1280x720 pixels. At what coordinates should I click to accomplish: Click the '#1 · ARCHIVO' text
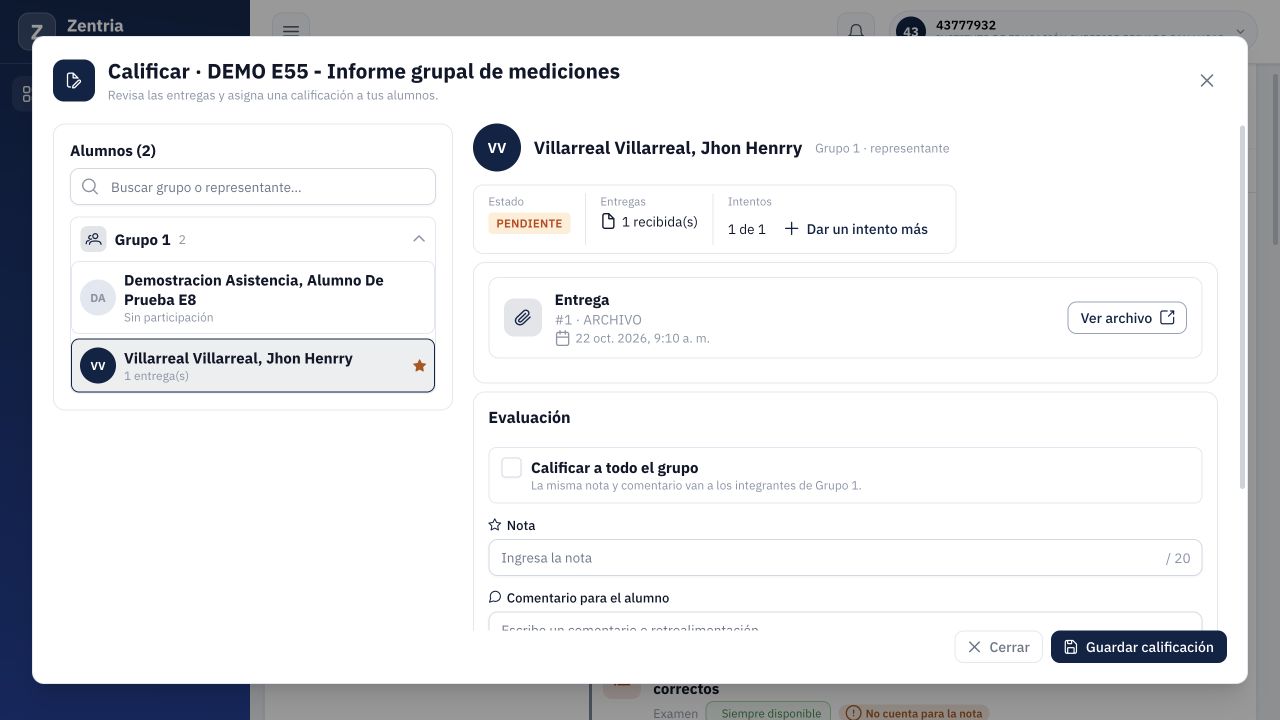[599, 320]
